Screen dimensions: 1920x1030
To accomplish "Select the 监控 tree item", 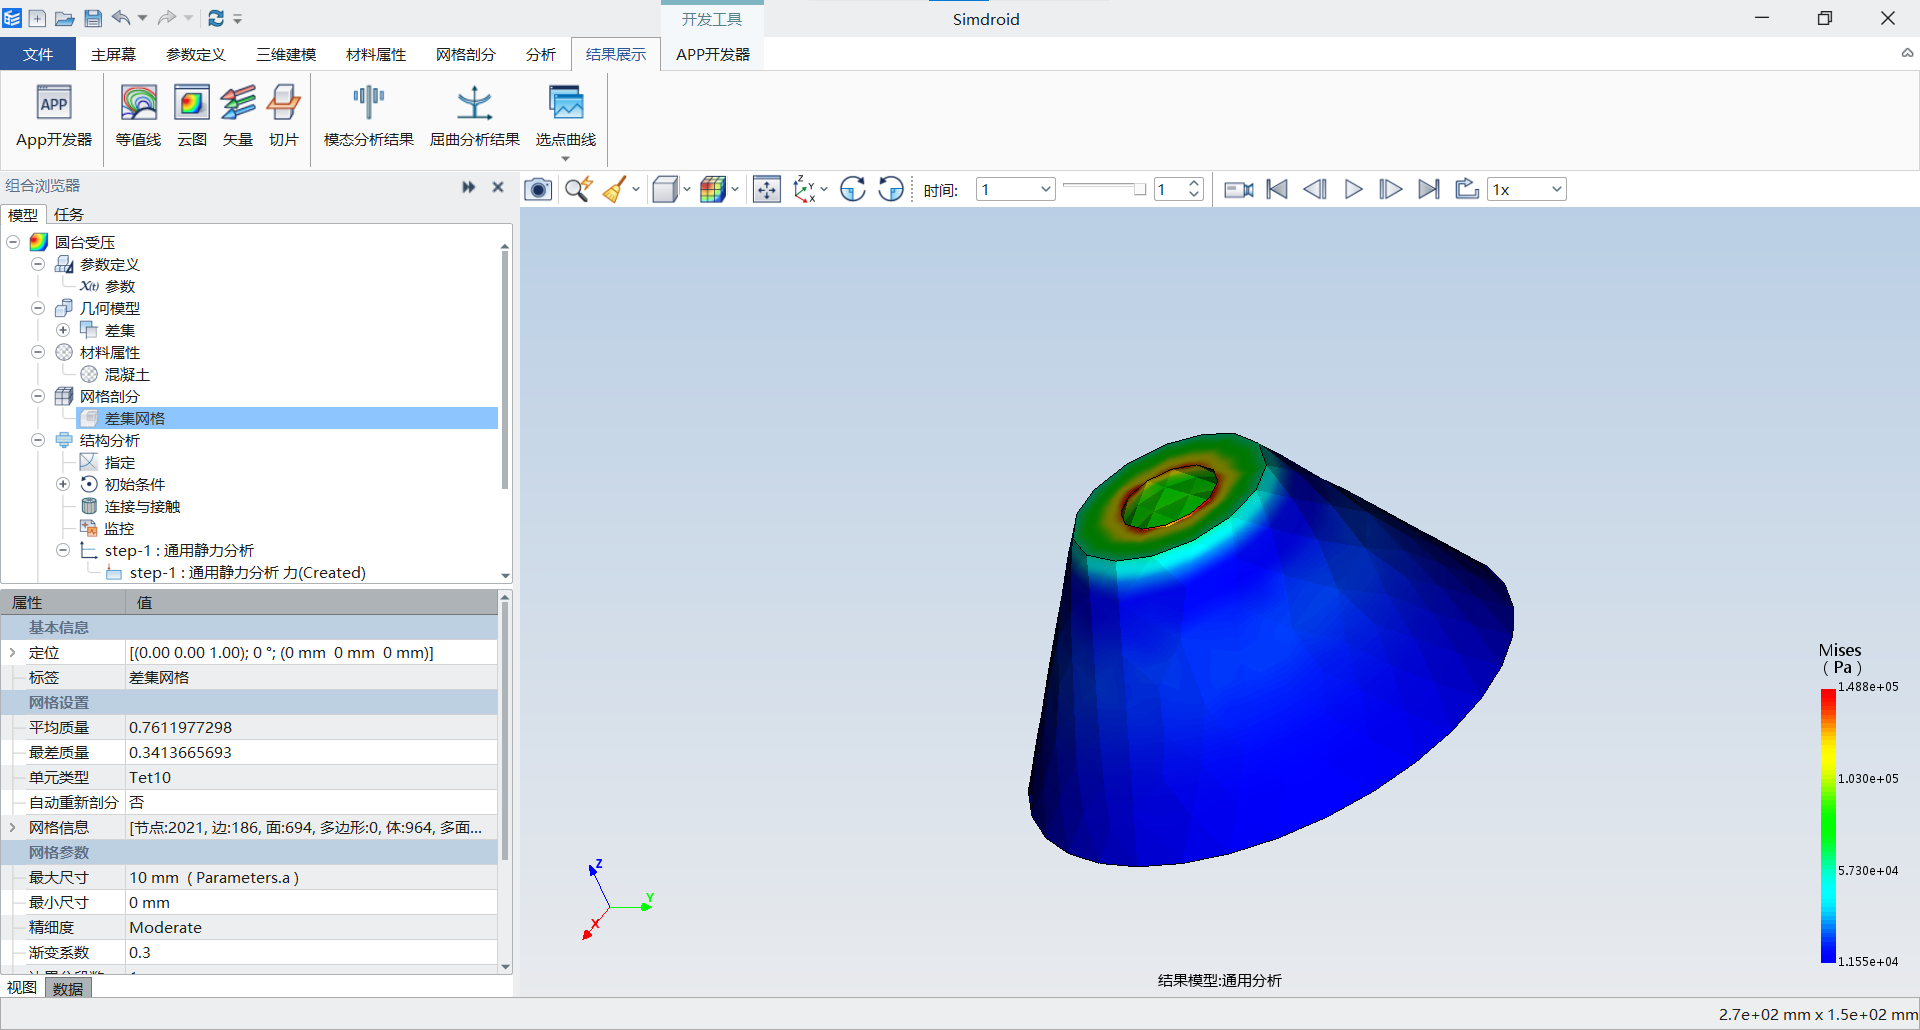I will (119, 528).
